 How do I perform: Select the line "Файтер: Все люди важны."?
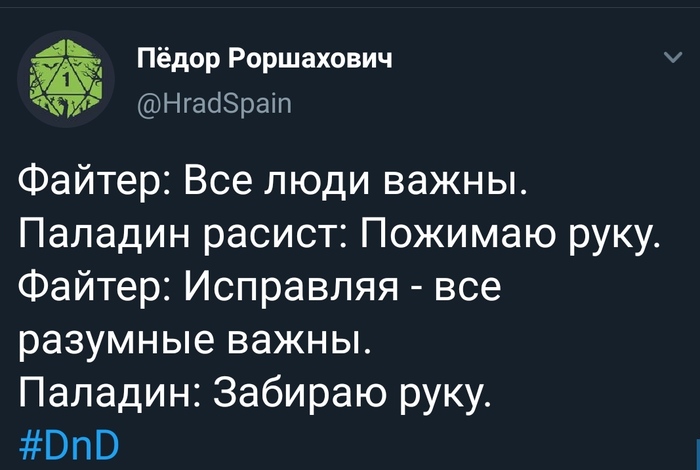tap(273, 185)
